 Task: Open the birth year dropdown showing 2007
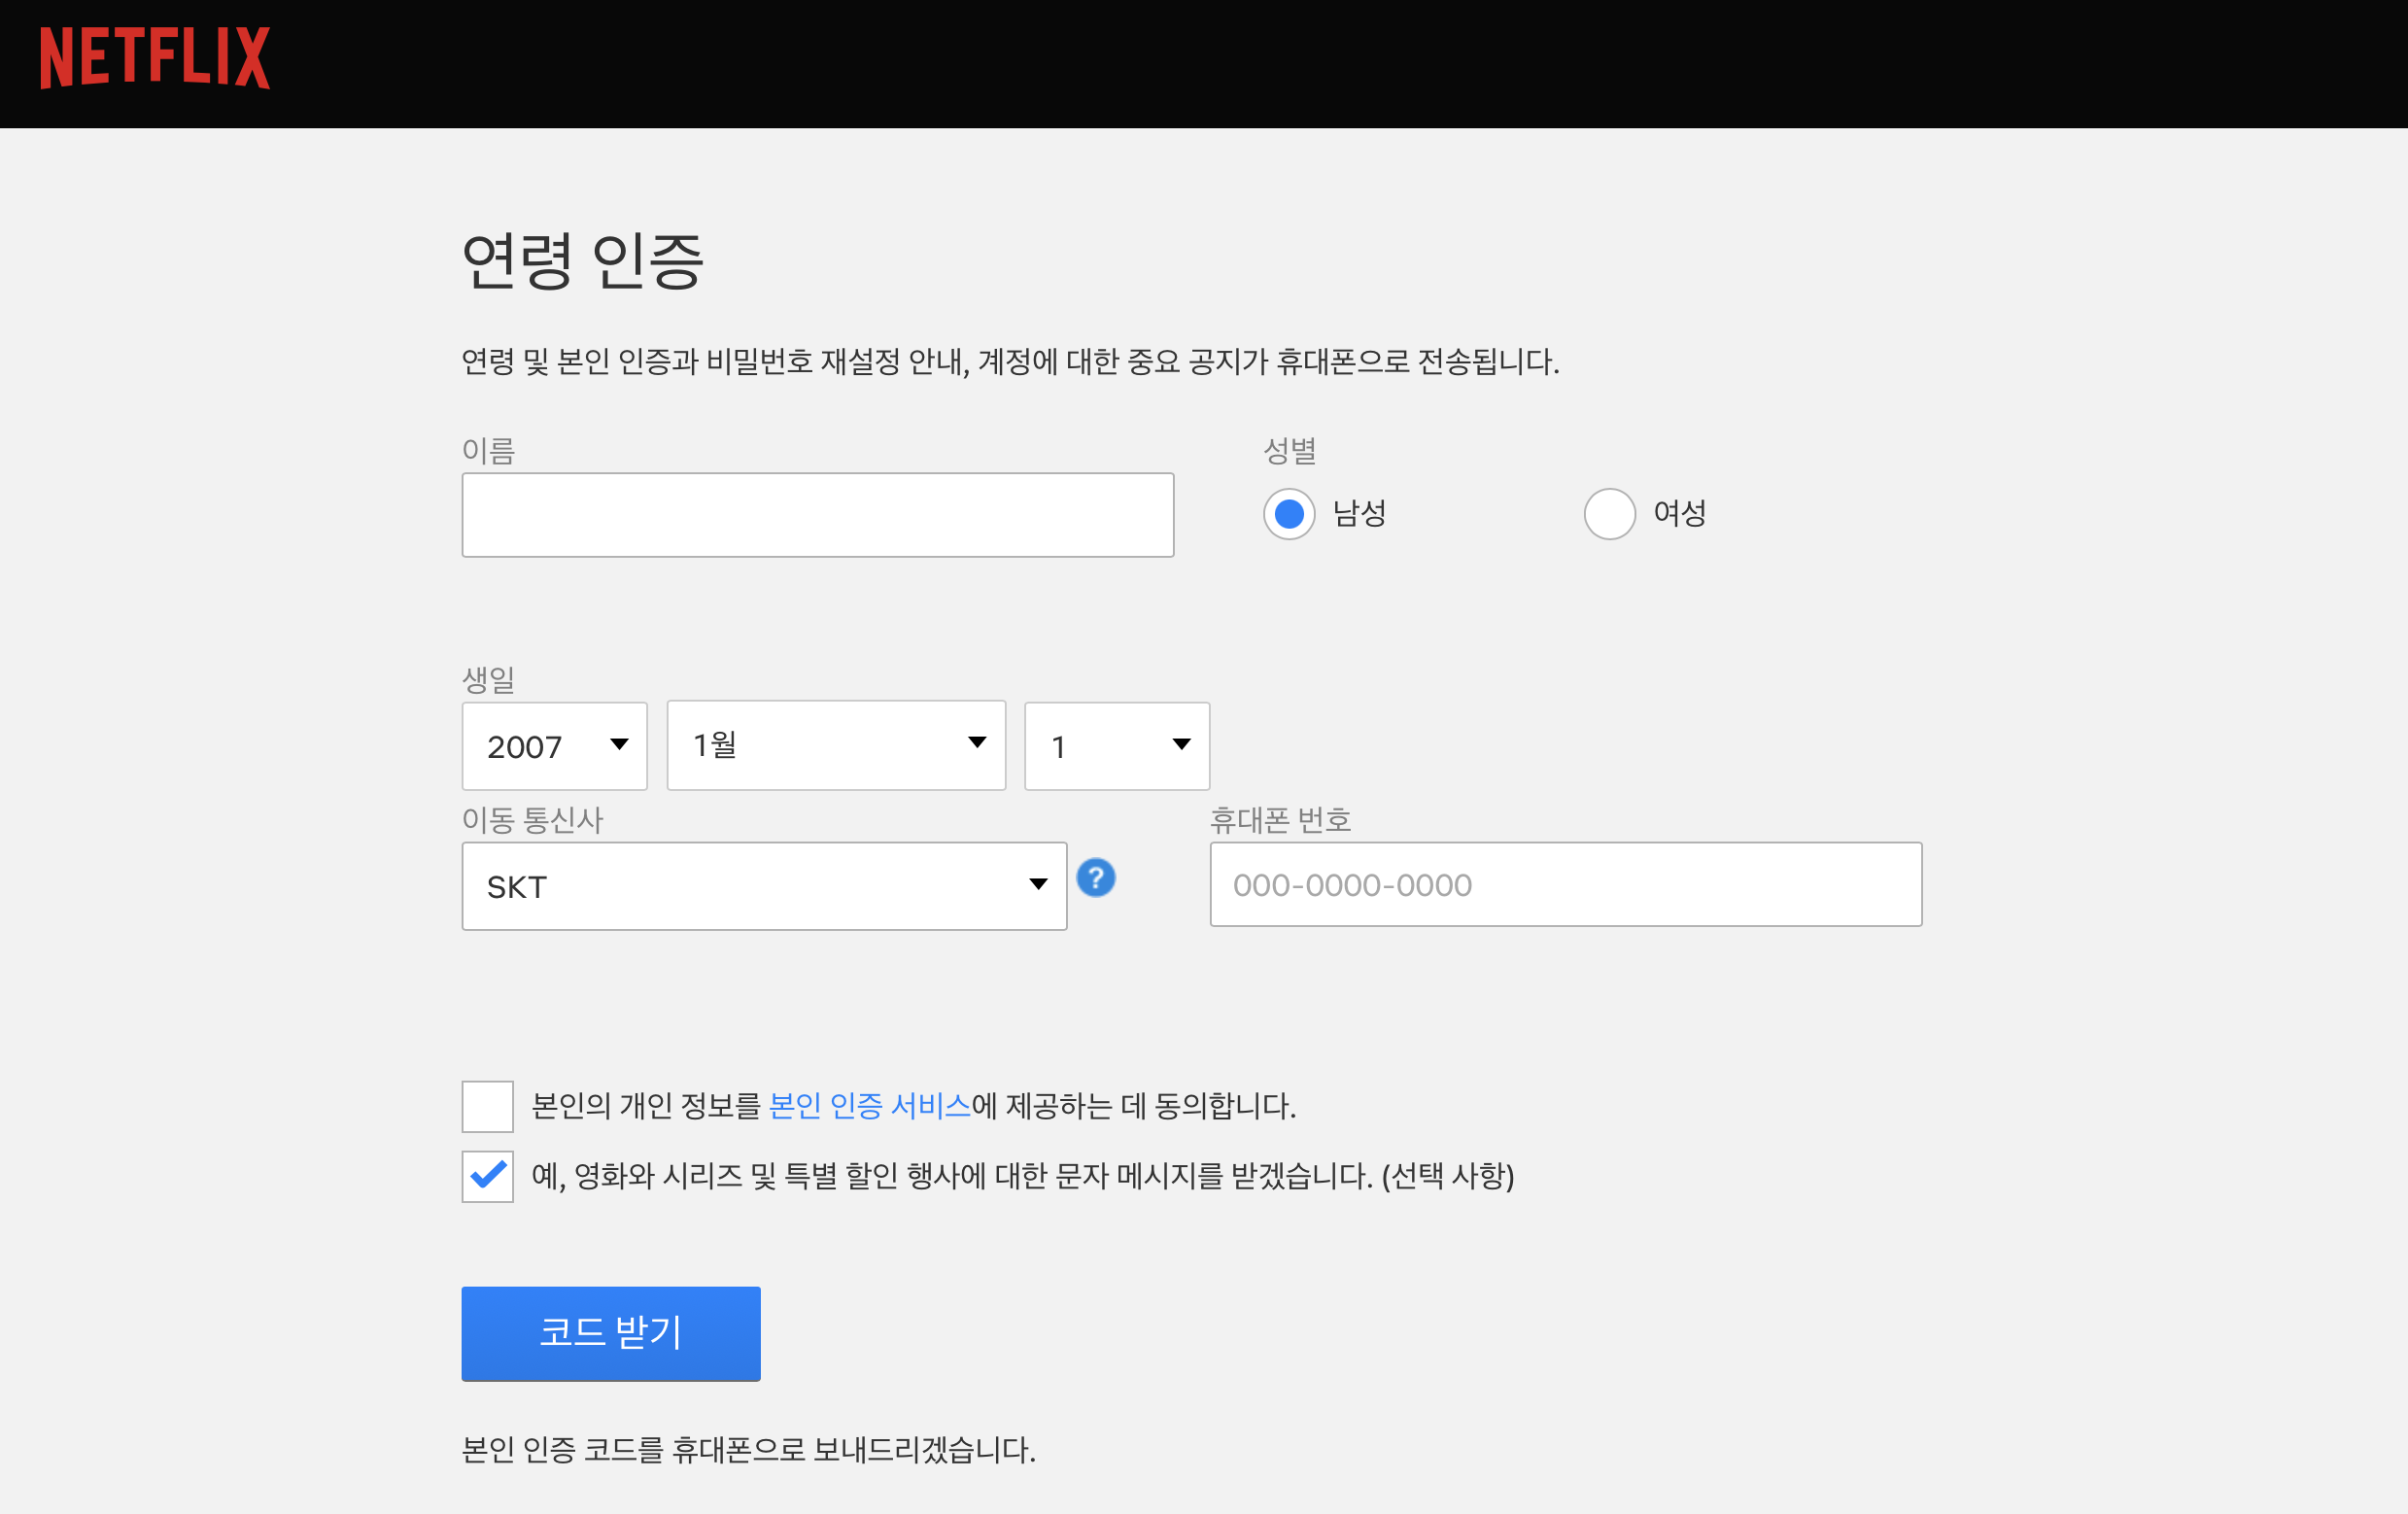click(555, 746)
